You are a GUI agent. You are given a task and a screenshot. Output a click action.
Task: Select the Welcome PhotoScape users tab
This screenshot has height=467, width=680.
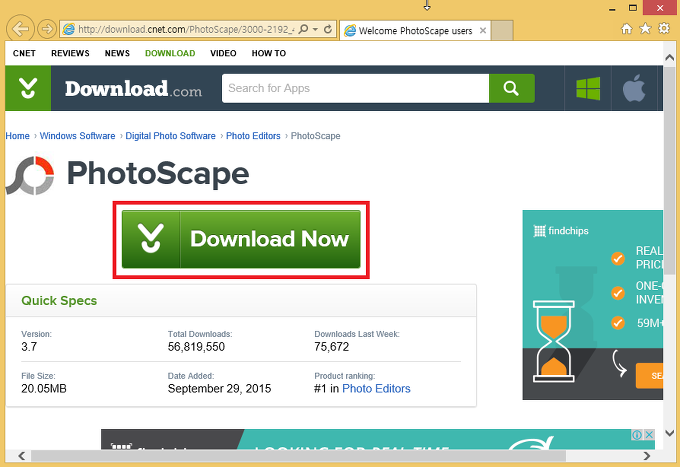pyautogui.click(x=415, y=31)
